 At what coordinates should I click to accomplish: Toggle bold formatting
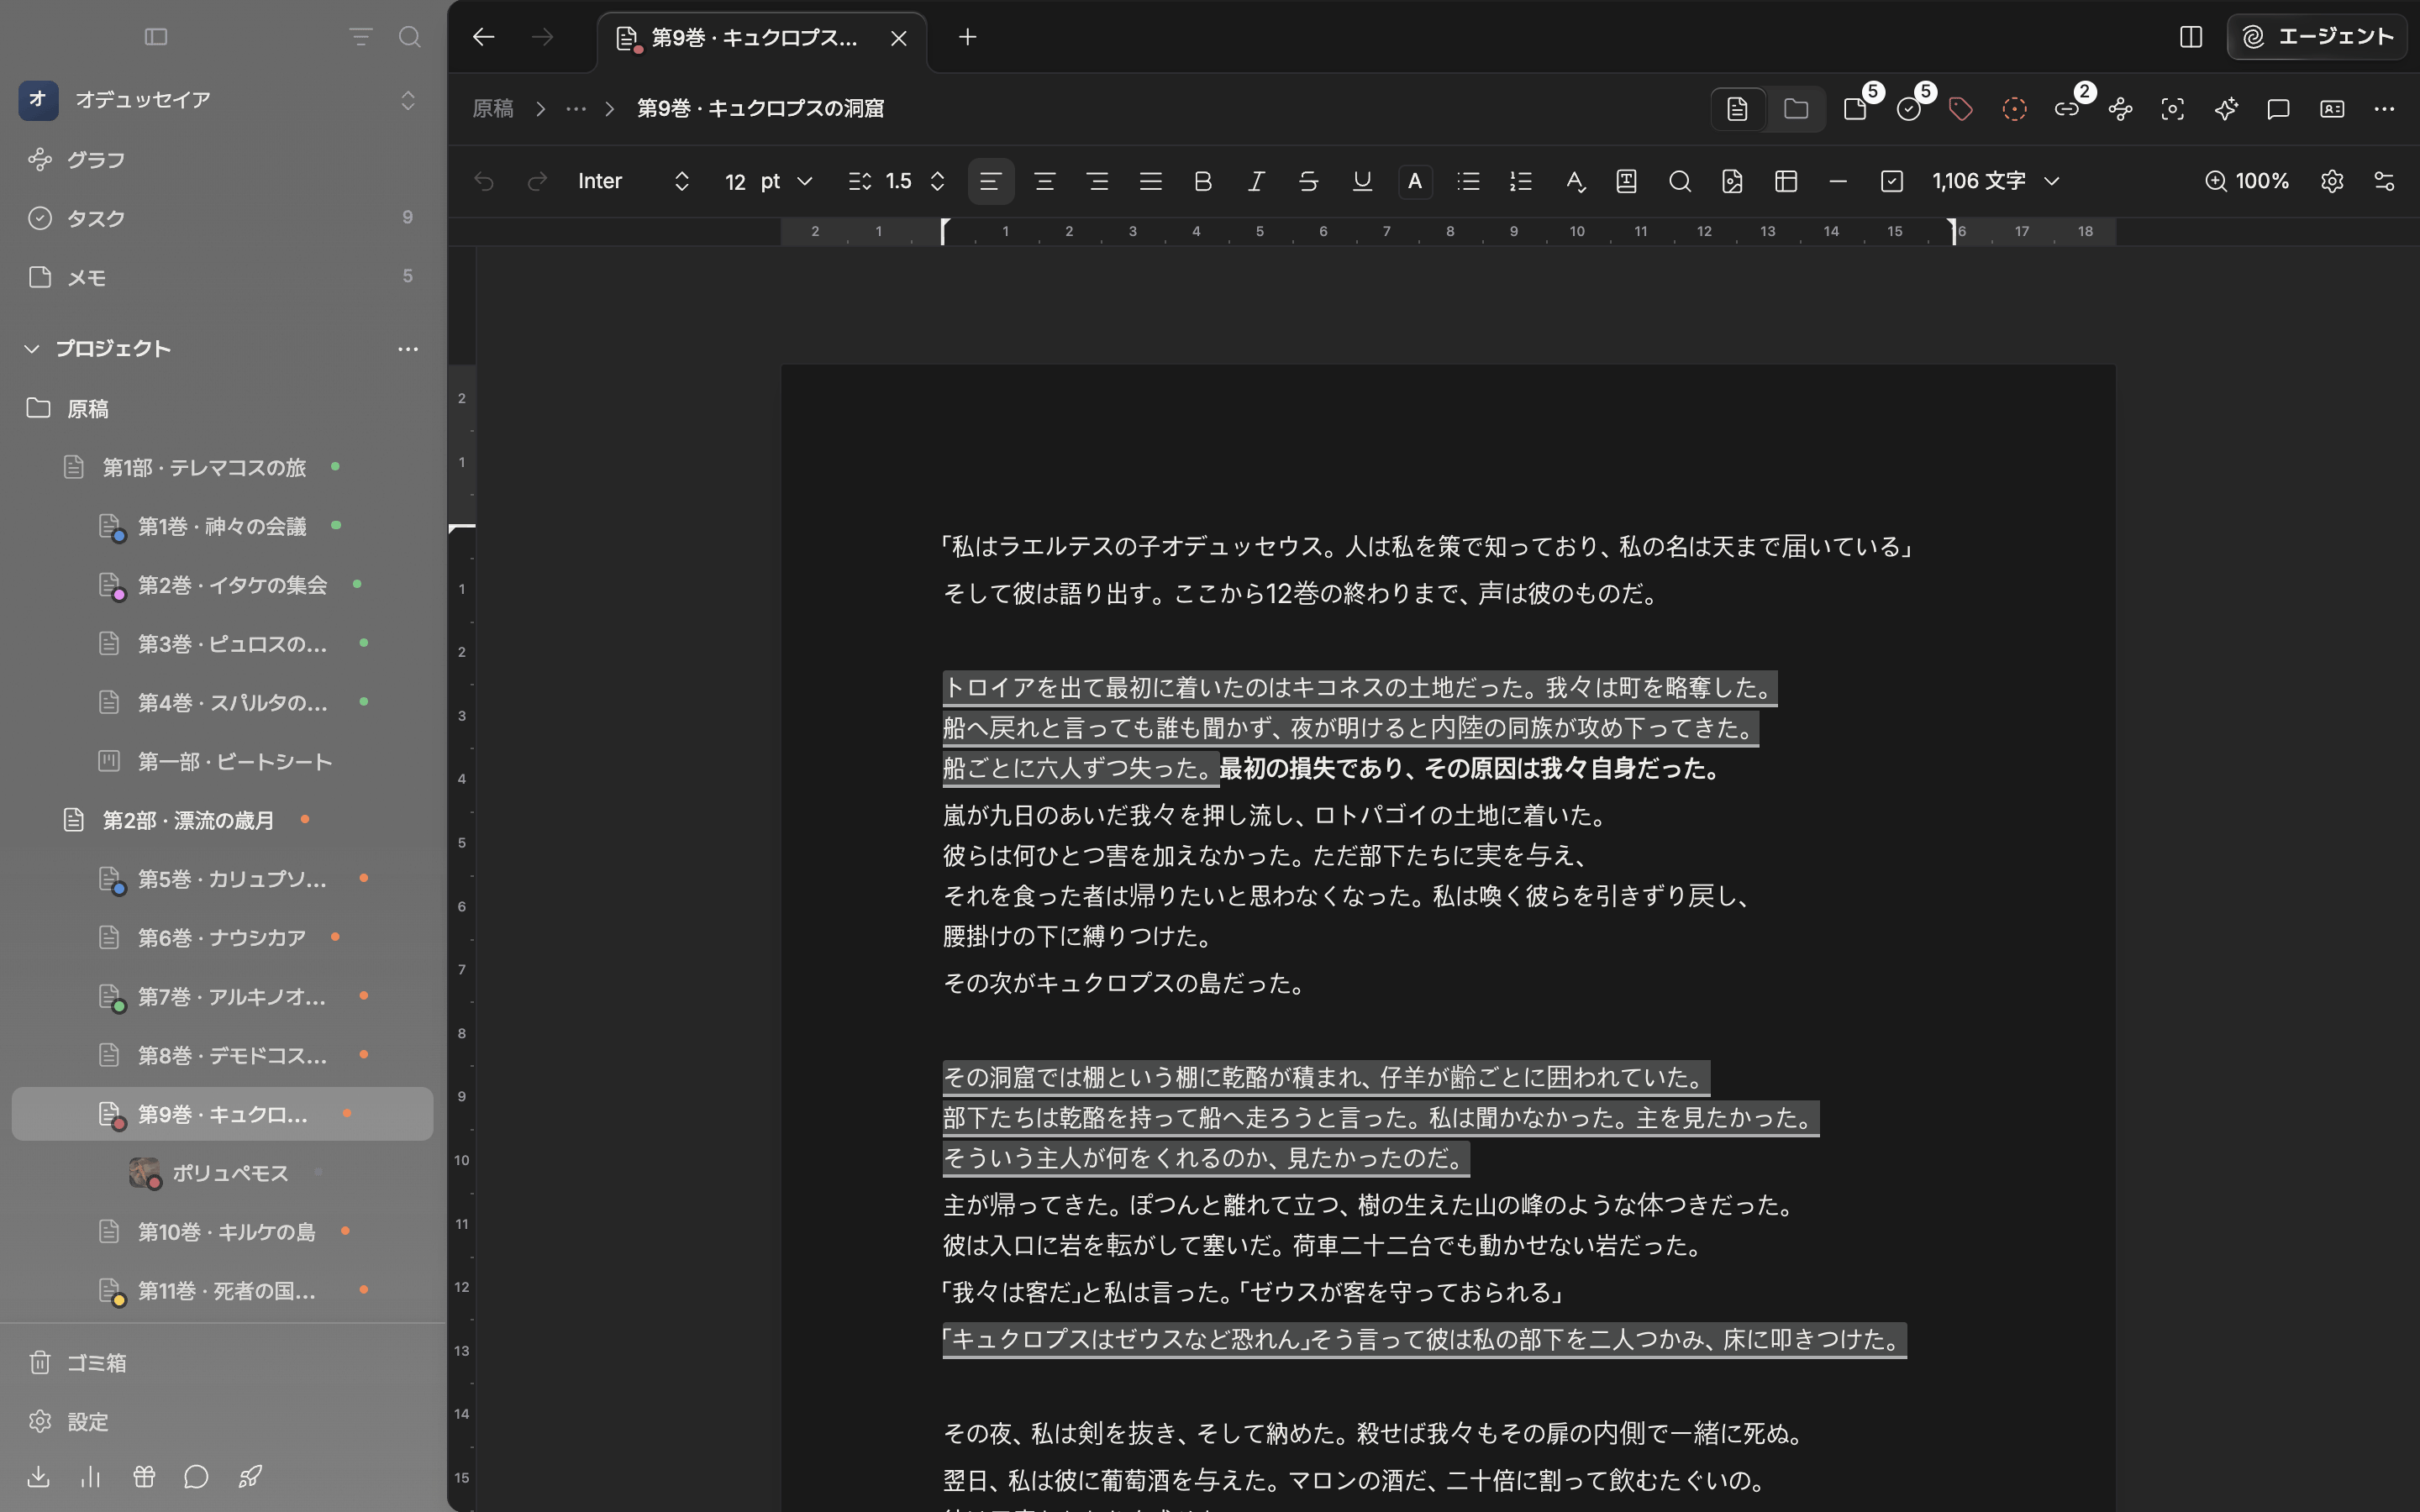[1203, 181]
